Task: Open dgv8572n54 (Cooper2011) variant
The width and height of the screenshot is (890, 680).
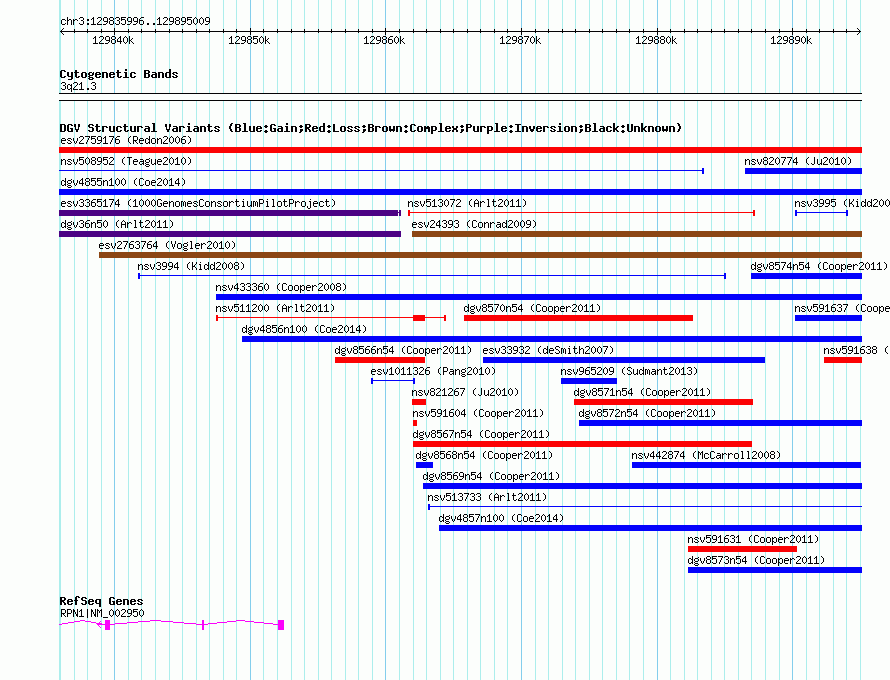Action: click(647, 413)
